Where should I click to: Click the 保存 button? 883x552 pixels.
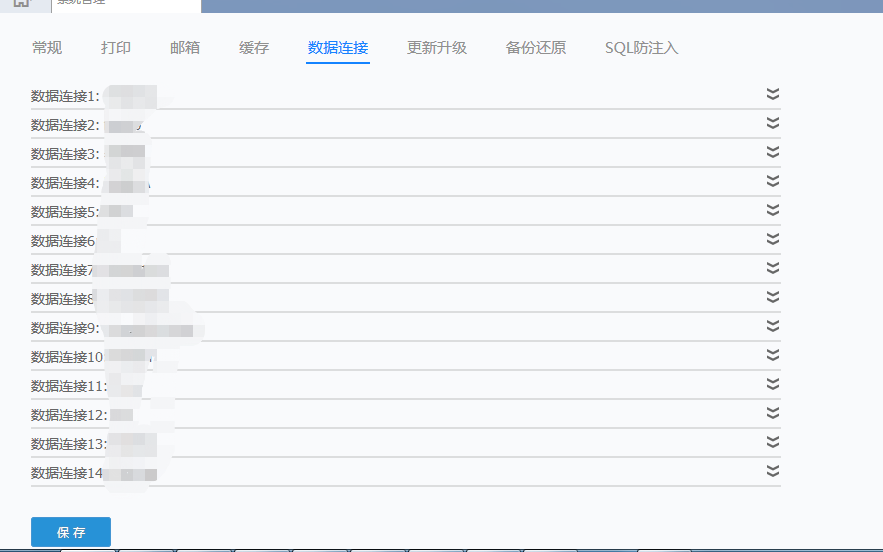71,532
